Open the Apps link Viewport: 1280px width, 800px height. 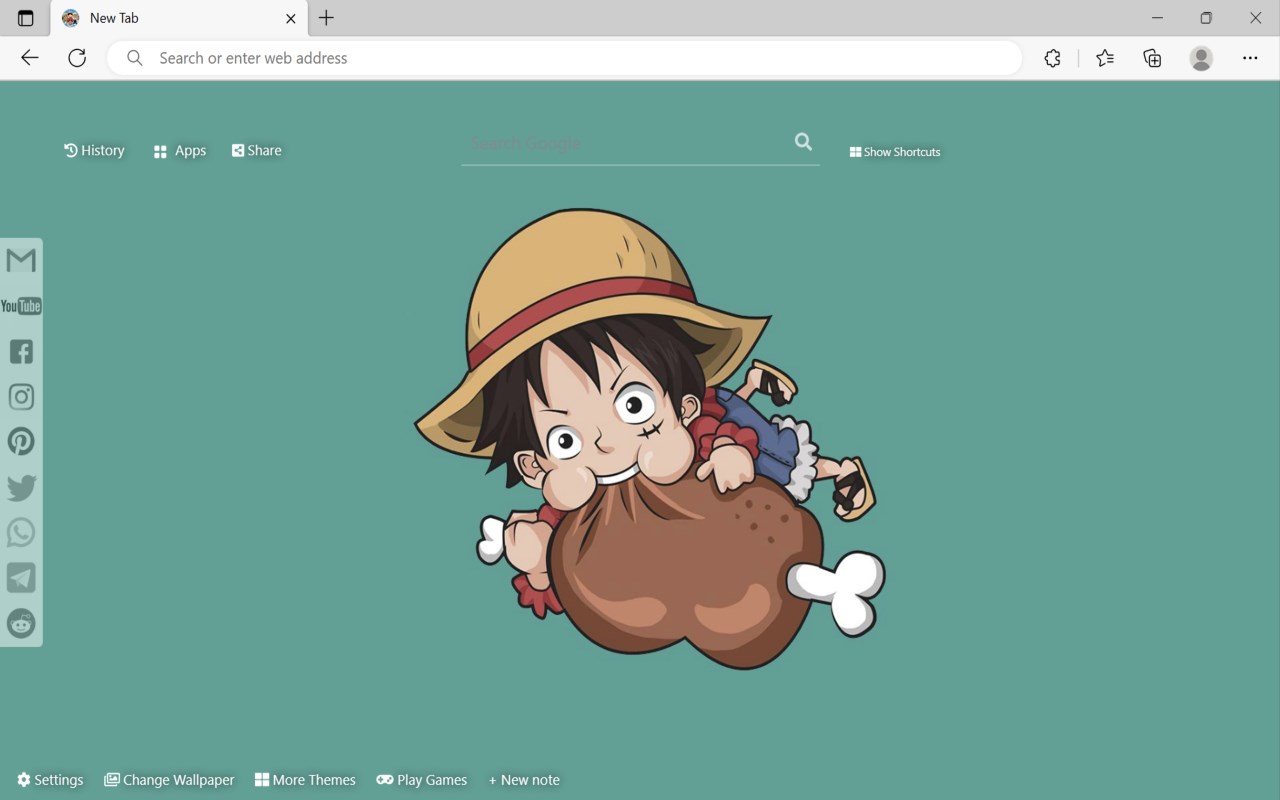[x=180, y=151]
